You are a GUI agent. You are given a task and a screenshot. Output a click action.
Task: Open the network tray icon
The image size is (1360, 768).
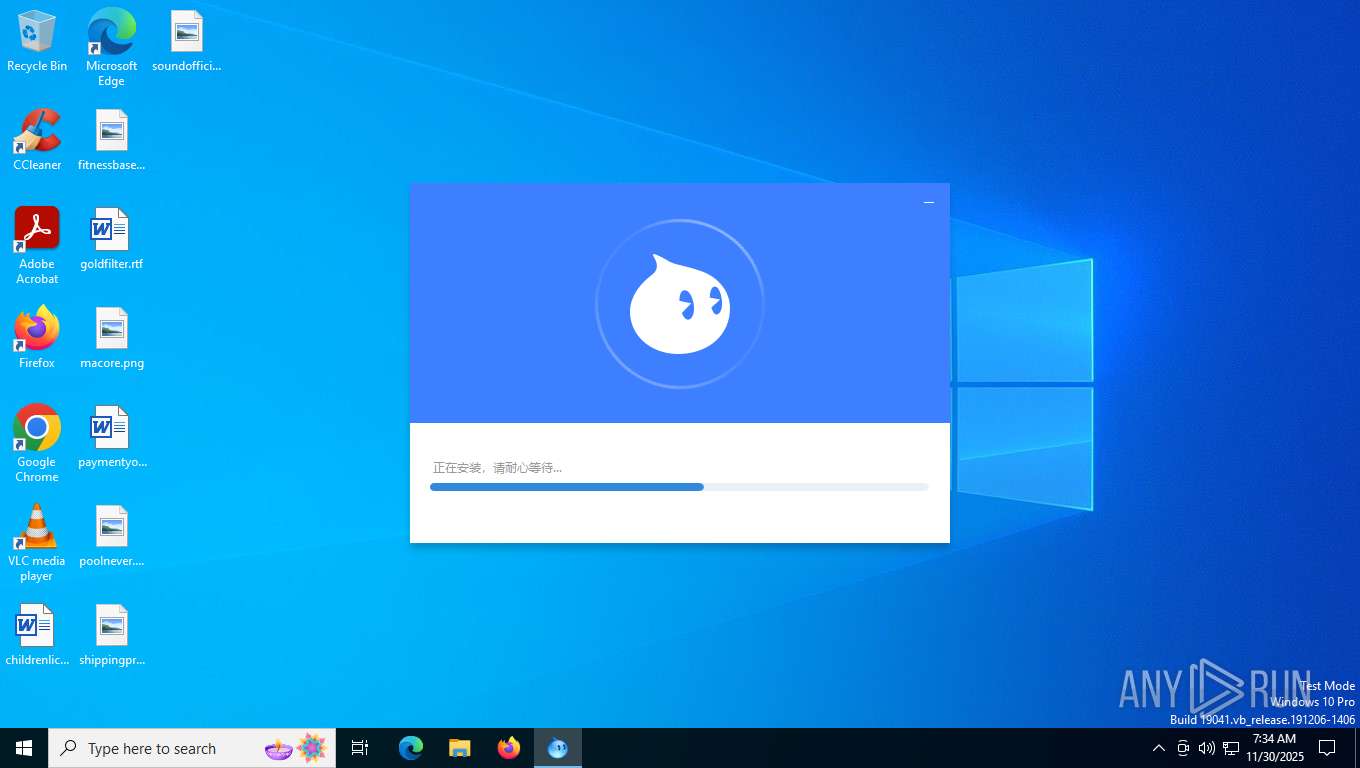pos(1231,748)
